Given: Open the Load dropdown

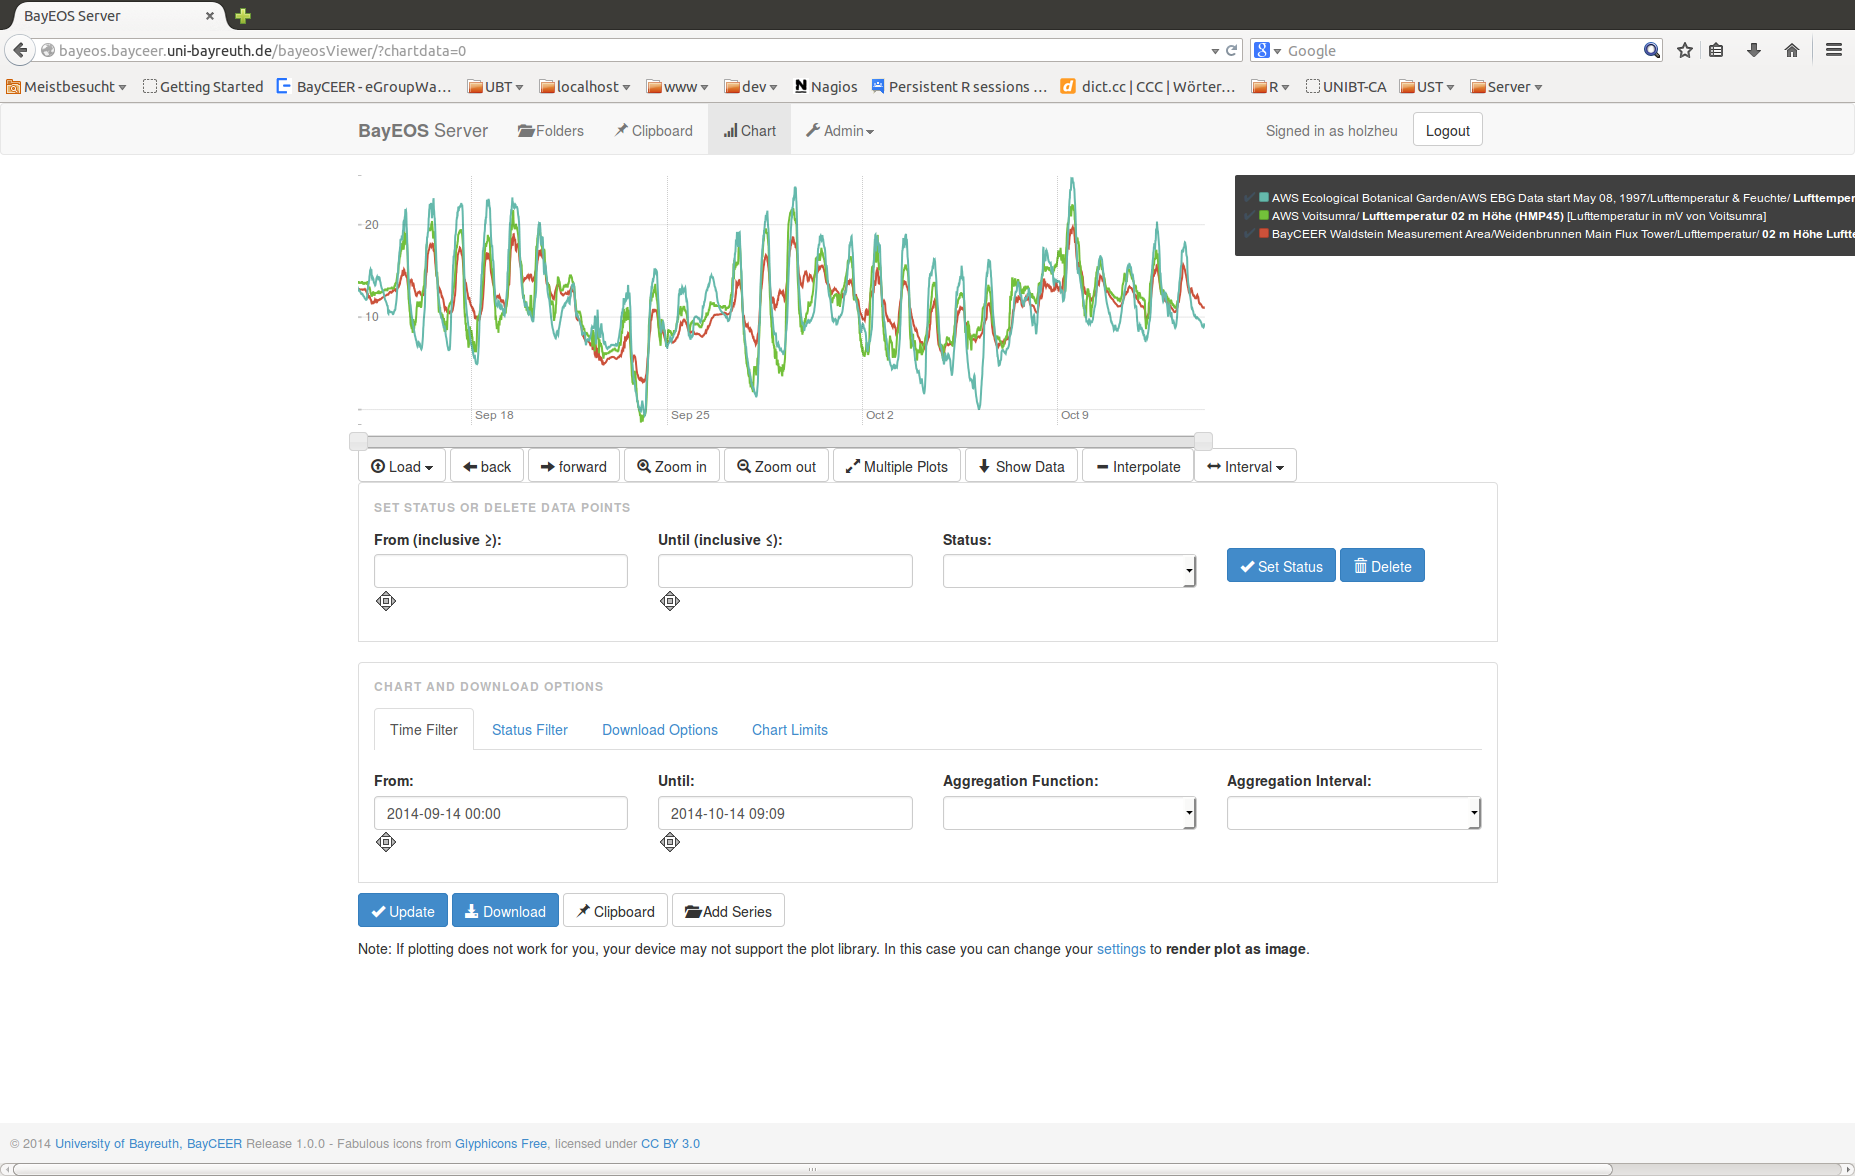Looking at the screenshot, I should point(402,467).
